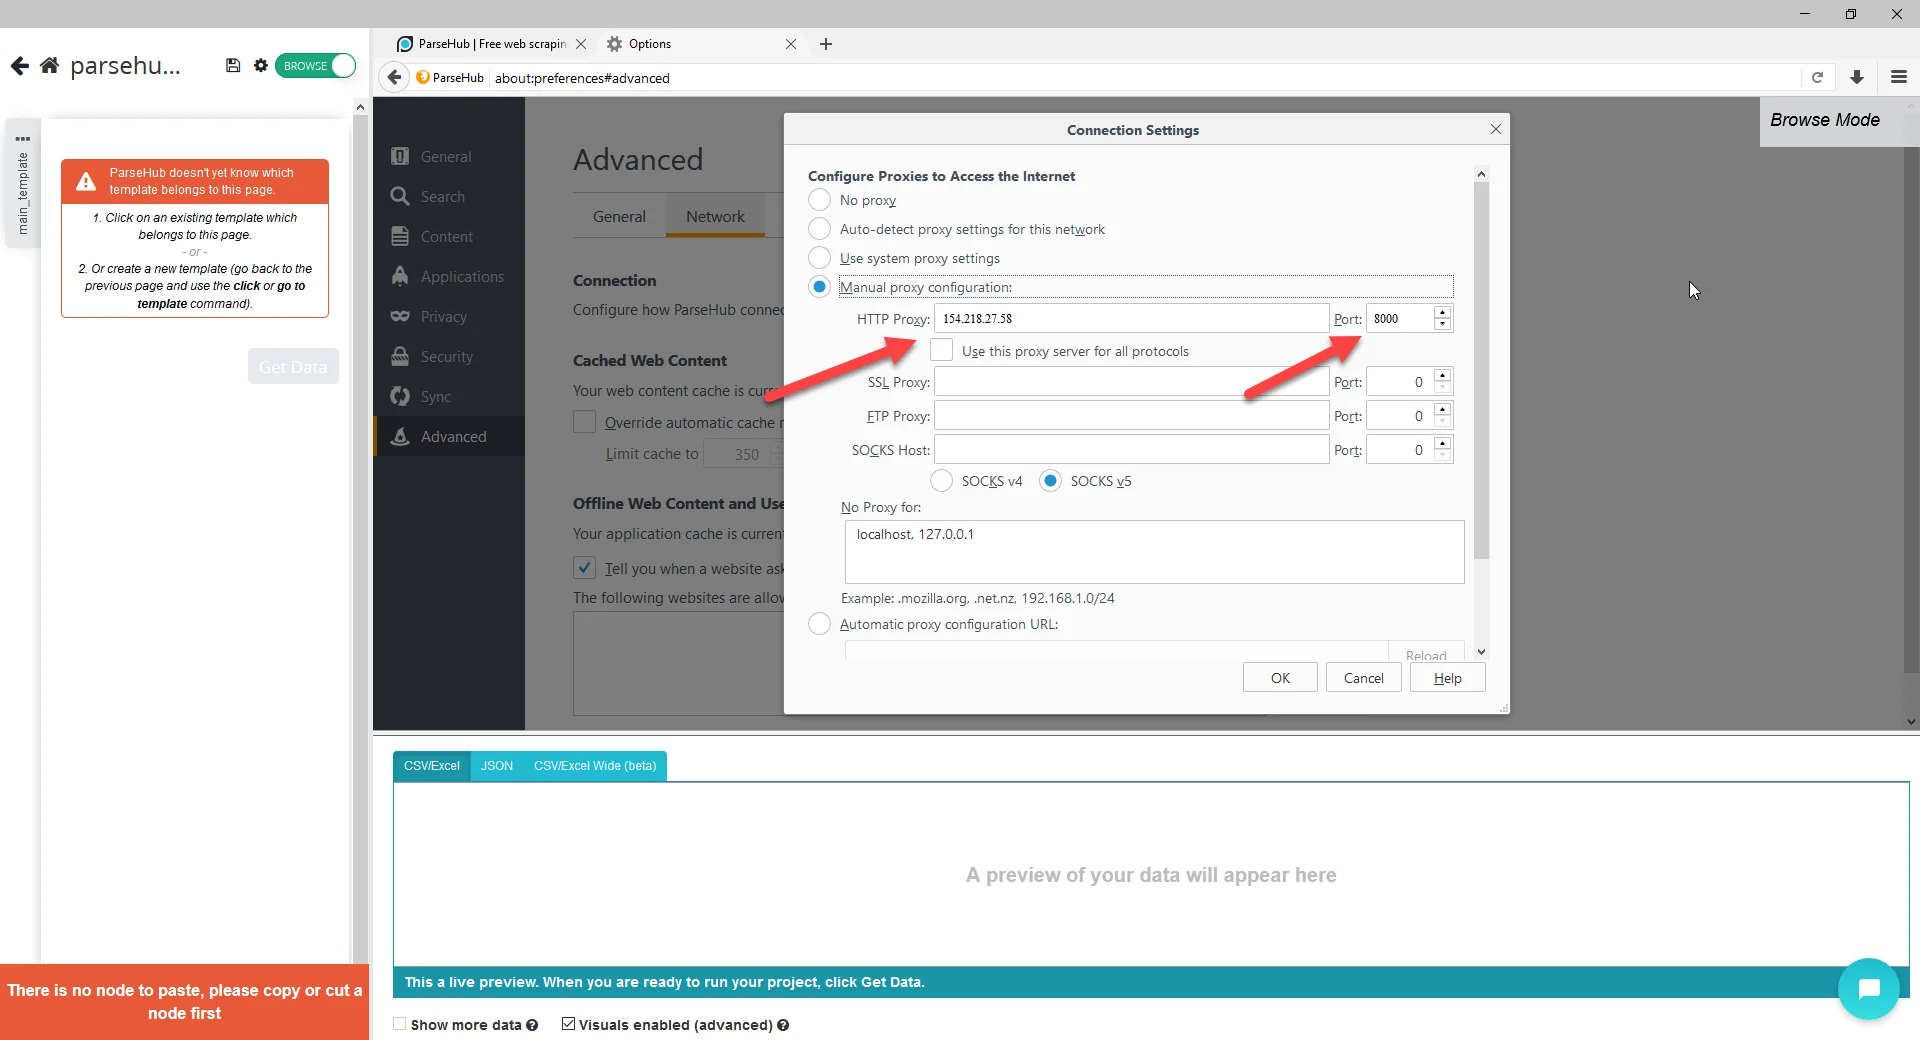Image resolution: width=1920 pixels, height=1040 pixels.
Task: Select SOCKS v4 radio button
Action: tap(941, 481)
